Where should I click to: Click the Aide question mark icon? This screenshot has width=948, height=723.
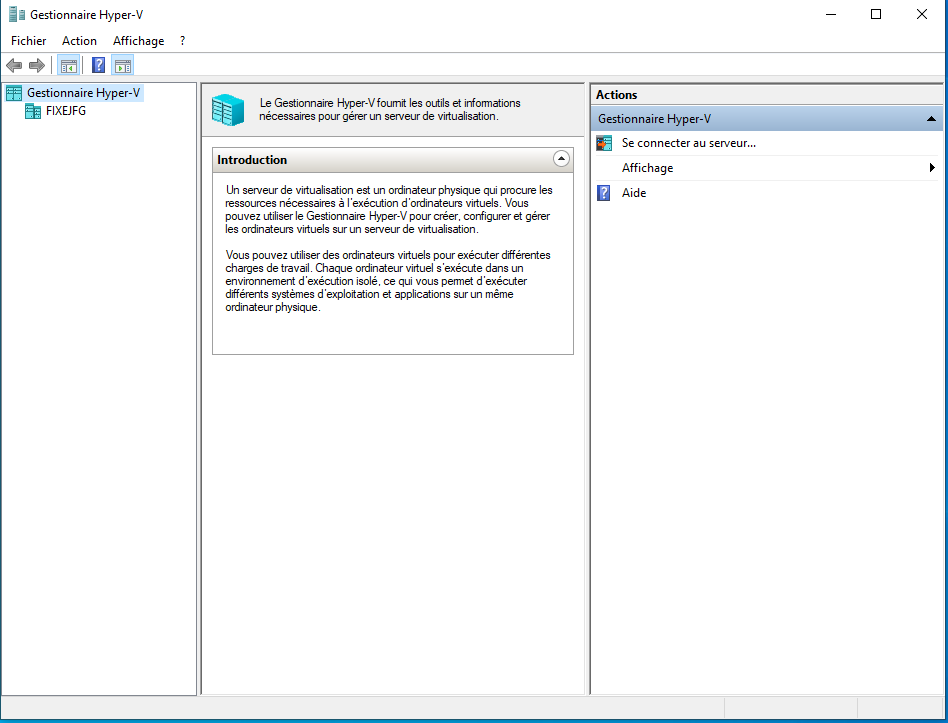point(603,193)
